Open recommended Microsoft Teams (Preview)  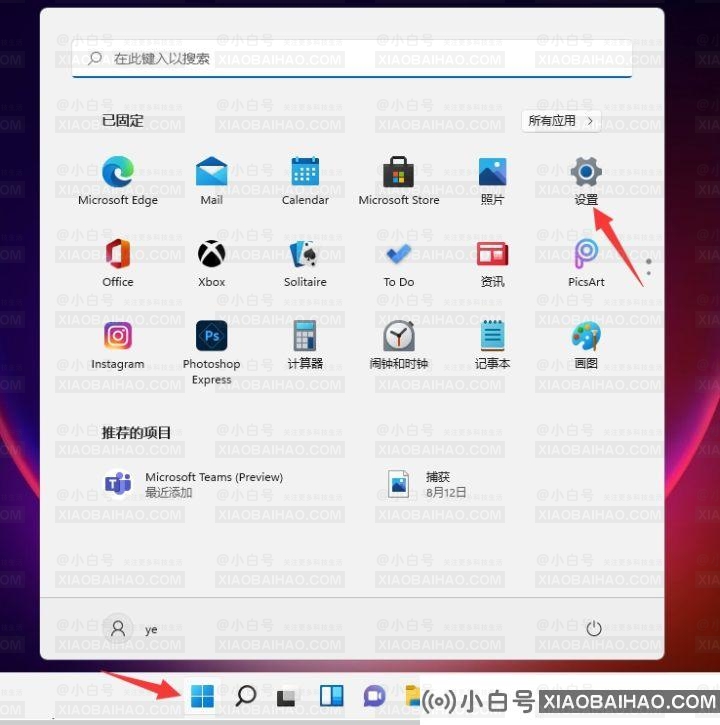pyautogui.click(x=193, y=484)
